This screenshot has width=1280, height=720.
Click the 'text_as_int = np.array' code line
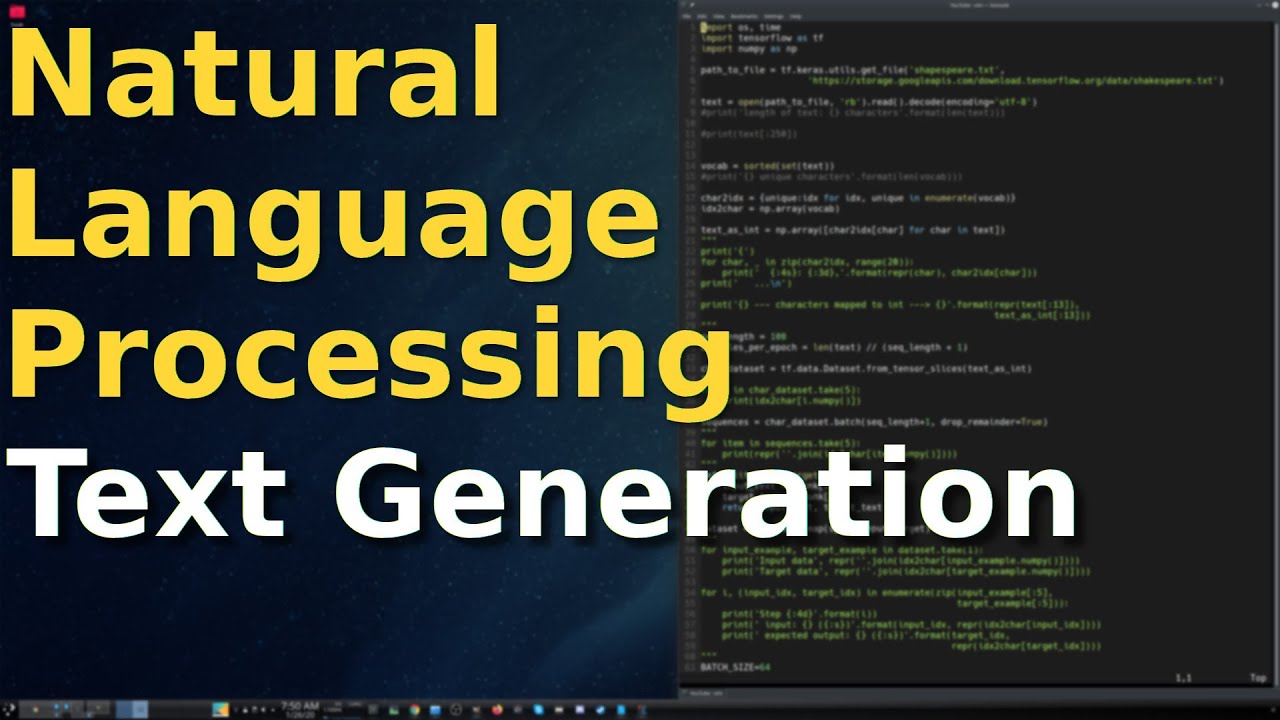coord(853,230)
